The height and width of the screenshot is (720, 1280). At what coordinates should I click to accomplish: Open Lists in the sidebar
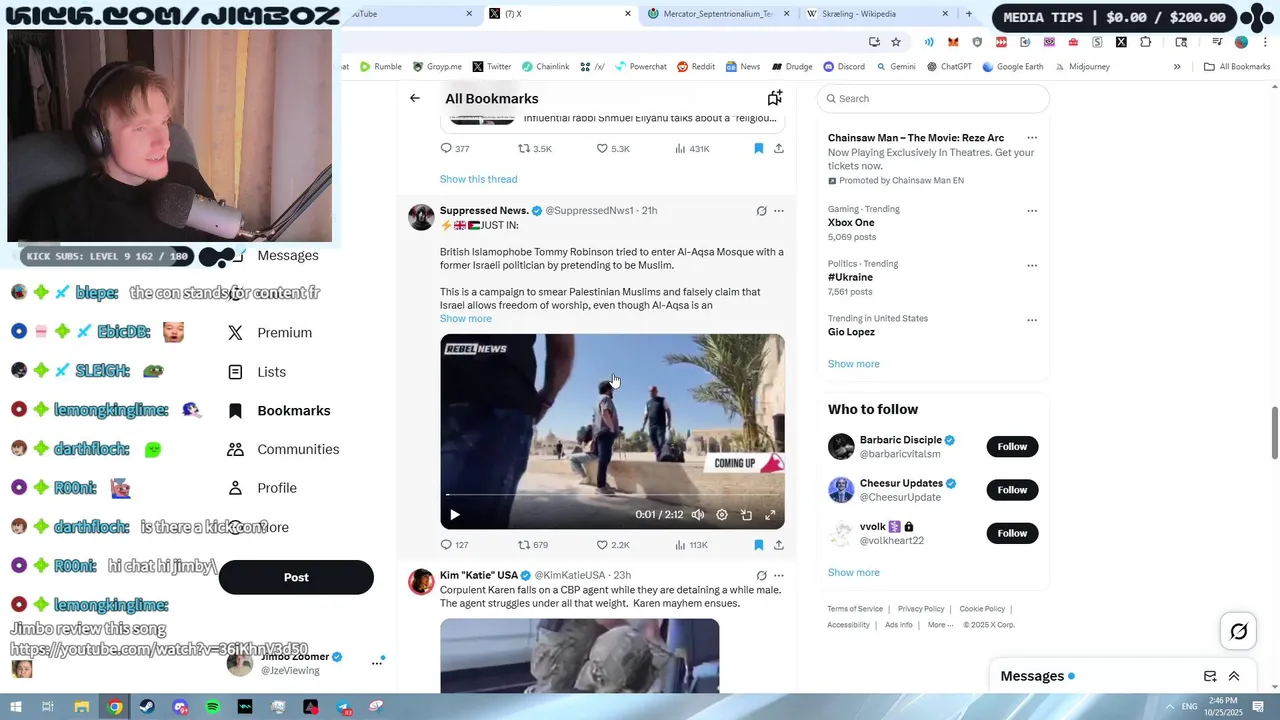tap(256, 372)
